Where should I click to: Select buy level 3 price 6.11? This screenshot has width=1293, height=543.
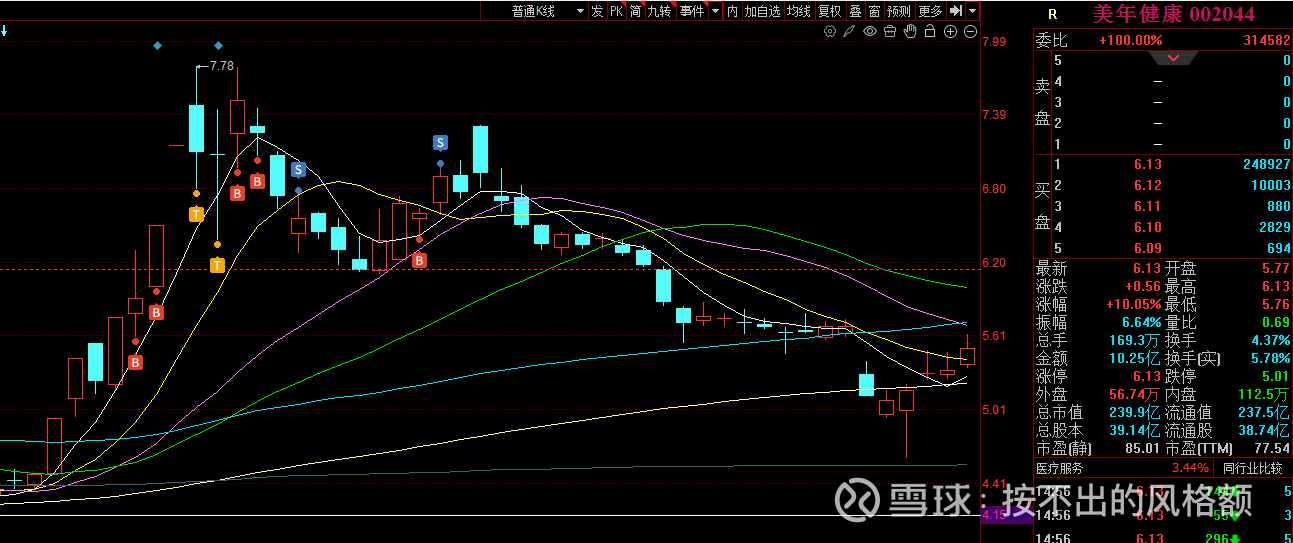[1147, 206]
